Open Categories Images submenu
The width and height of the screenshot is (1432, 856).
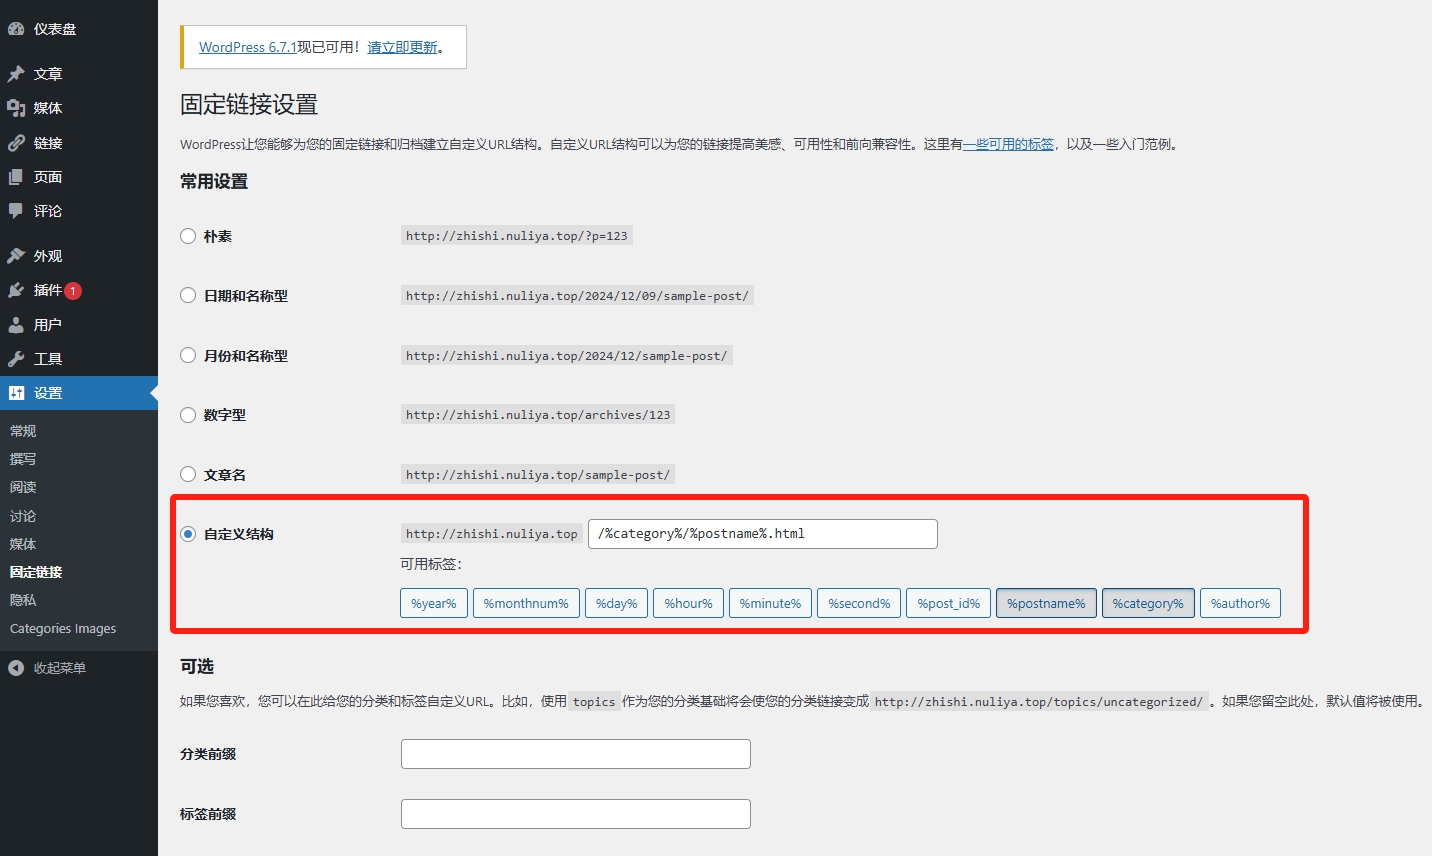[x=63, y=629]
